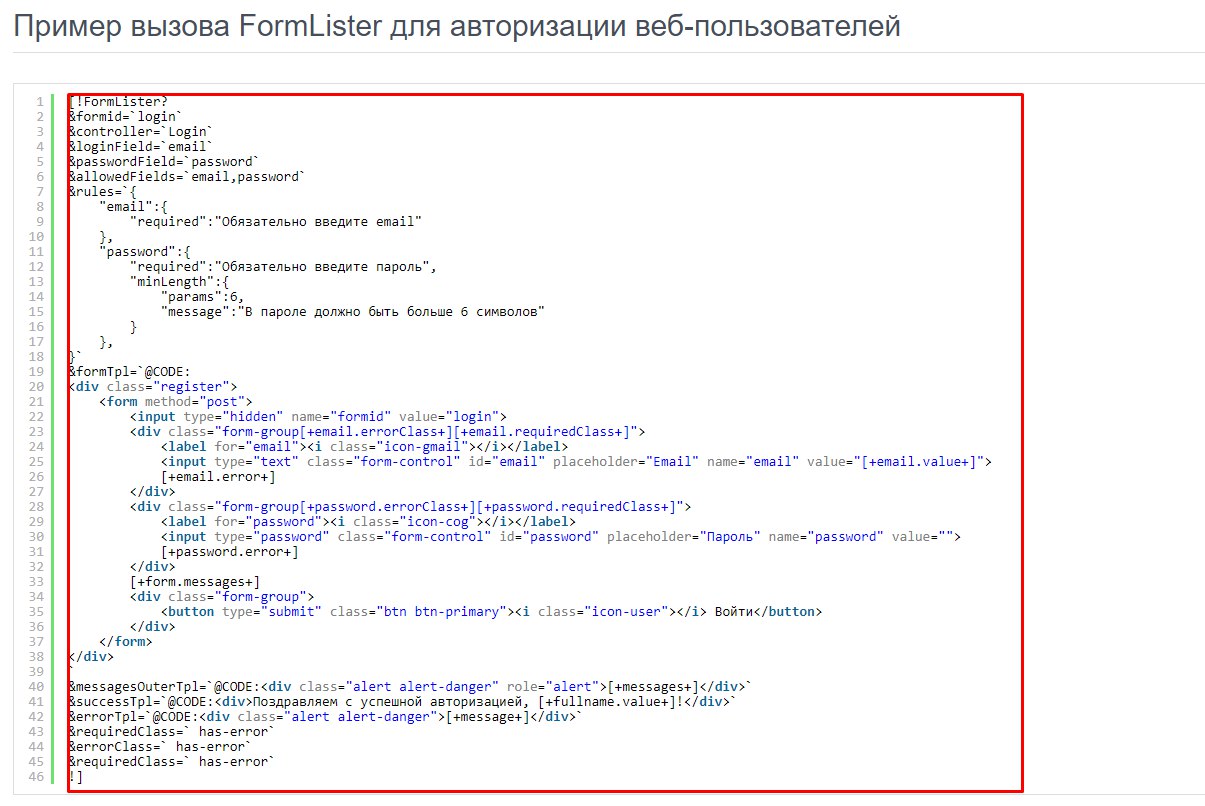Screen dimensions: 1205x806
Task: Click the email text input code line
Action: tap(575, 461)
